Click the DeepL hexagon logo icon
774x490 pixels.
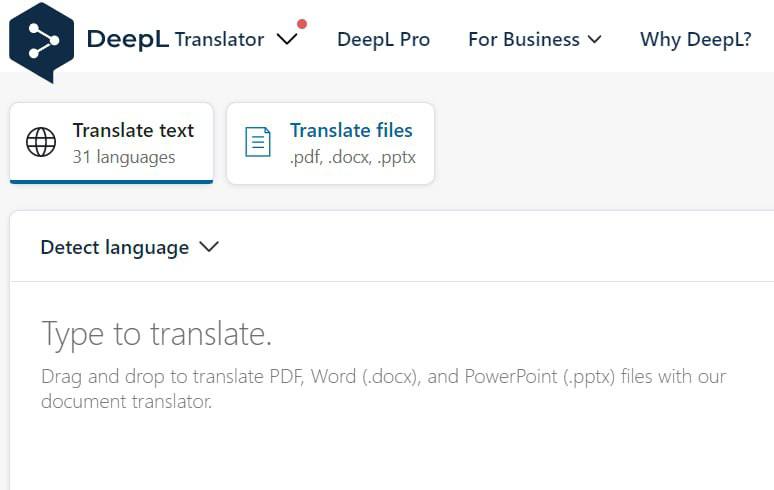(41, 42)
